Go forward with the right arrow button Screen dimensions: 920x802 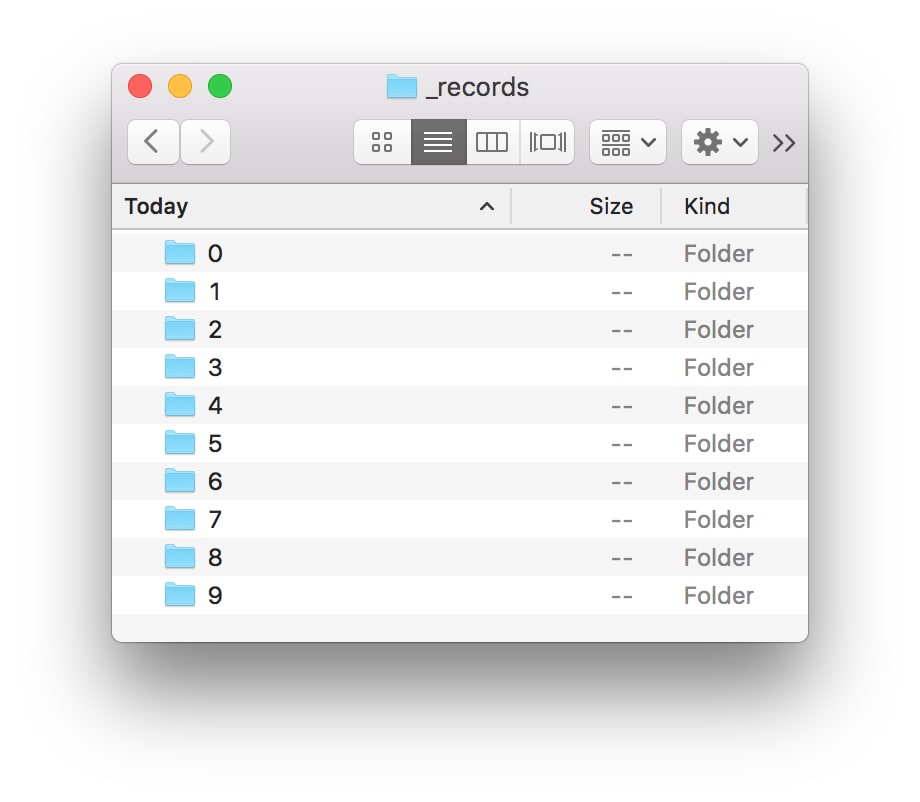205,142
